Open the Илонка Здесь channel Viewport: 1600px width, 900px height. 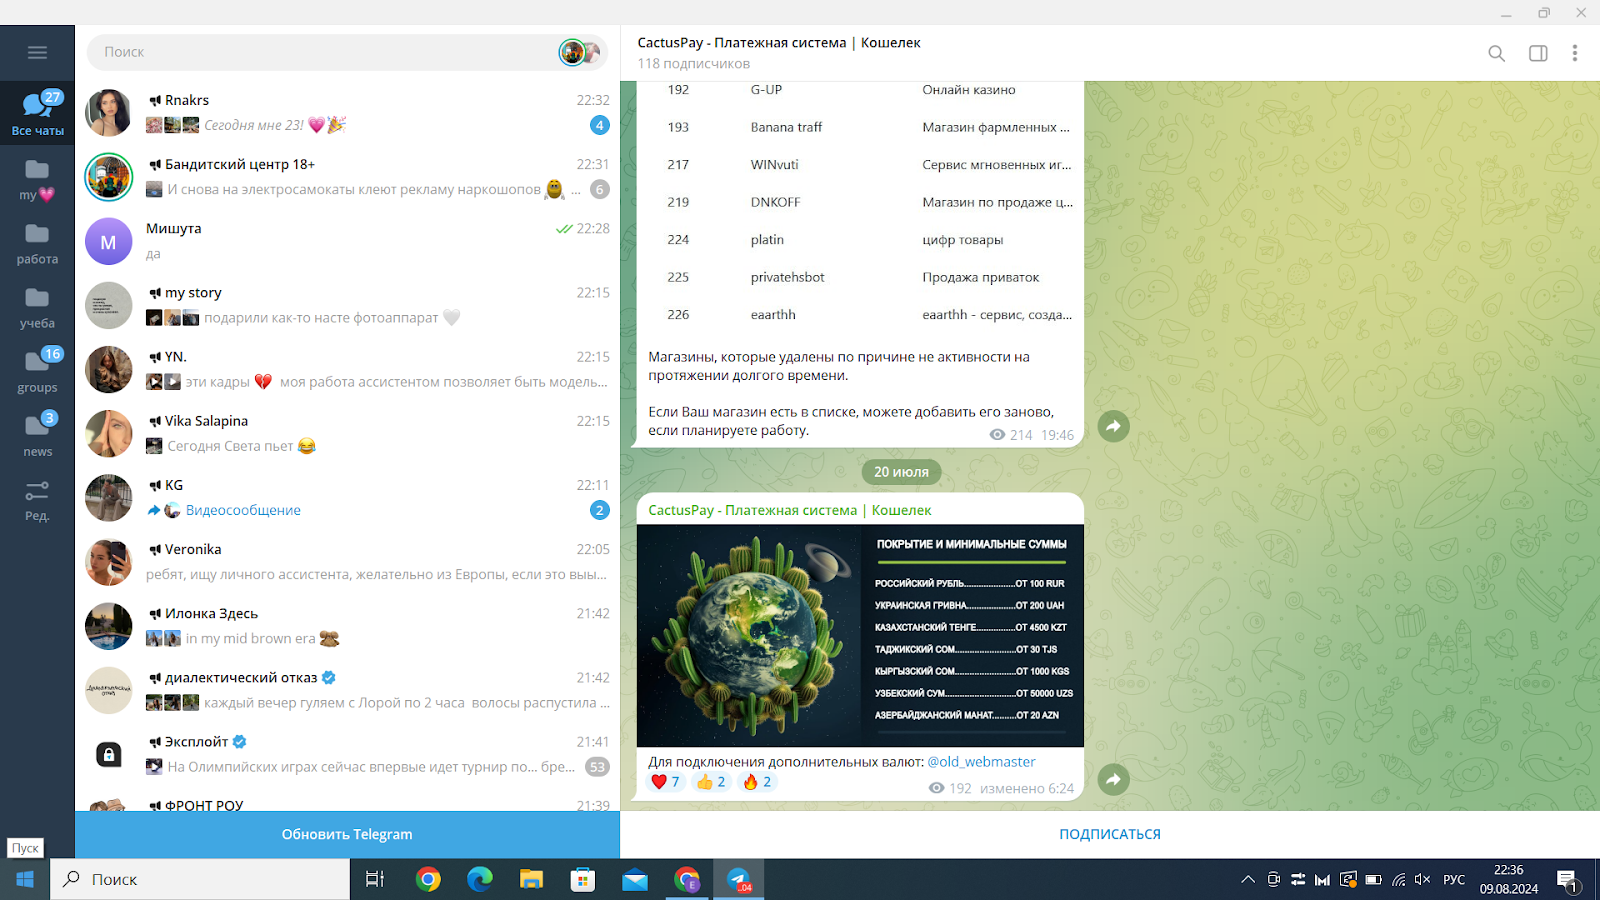coord(347,626)
